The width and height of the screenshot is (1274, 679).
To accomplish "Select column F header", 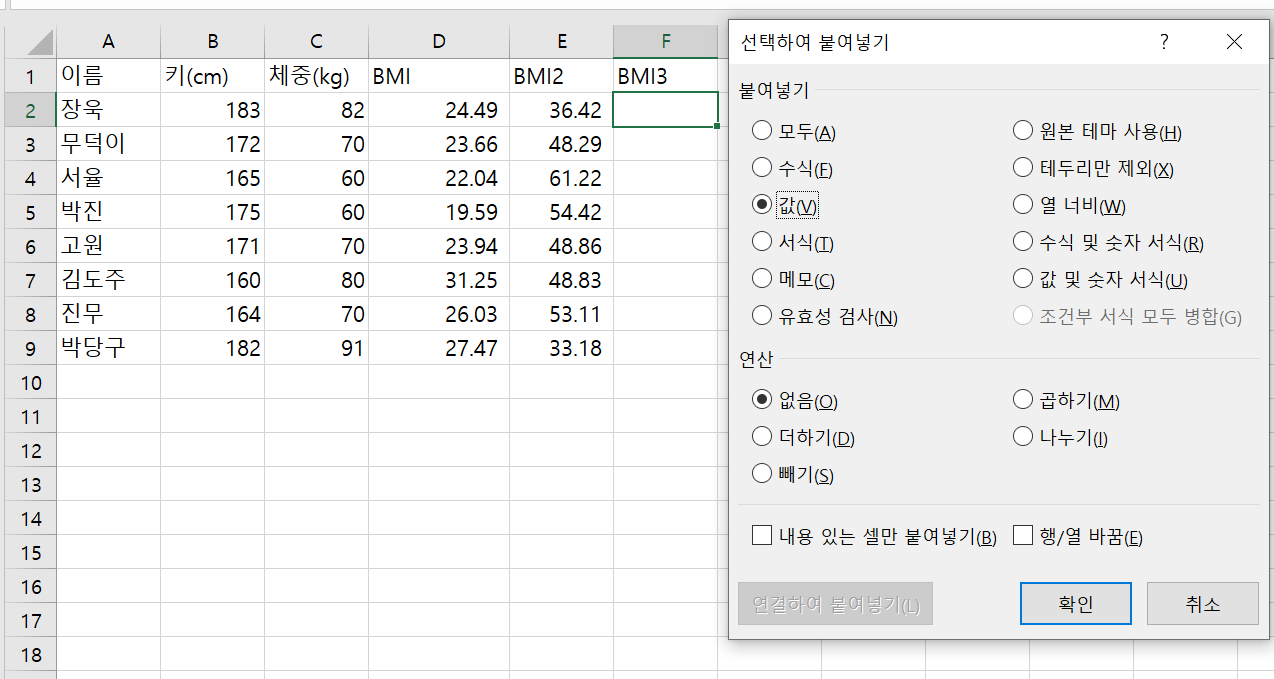I will click(666, 42).
